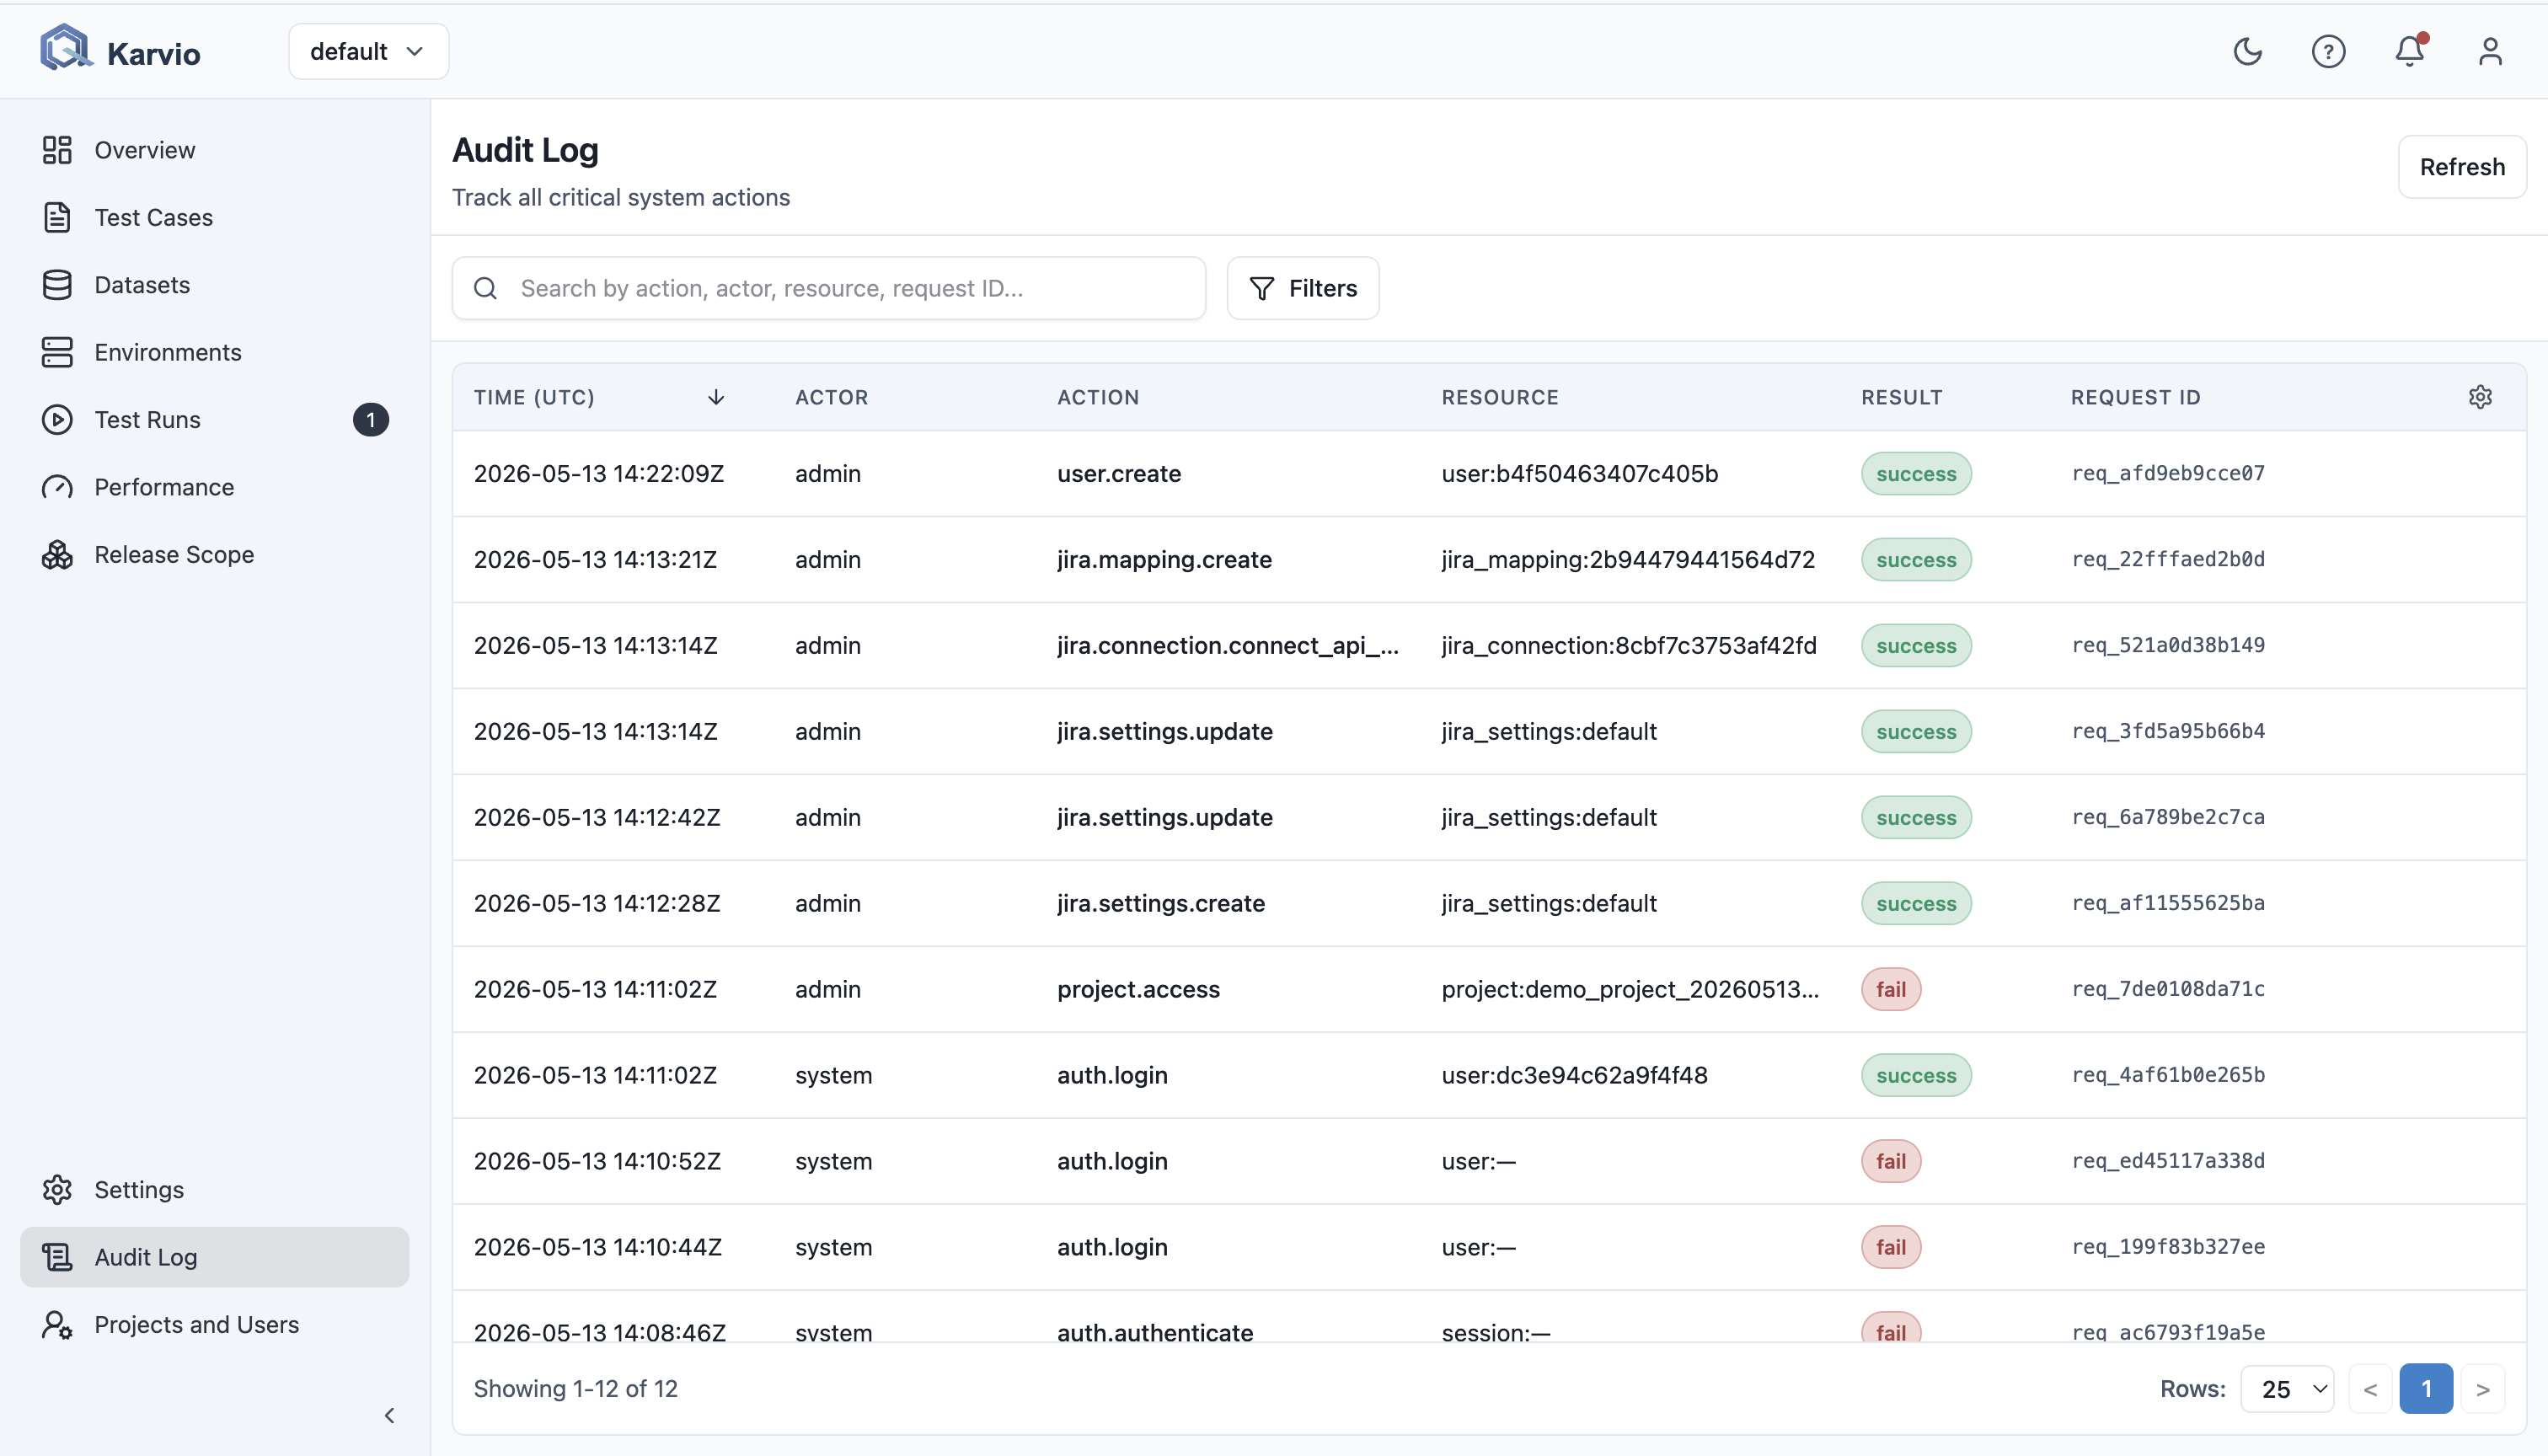Viewport: 2548px width, 1456px height.
Task: Open the user profile icon
Action: [x=2490, y=51]
